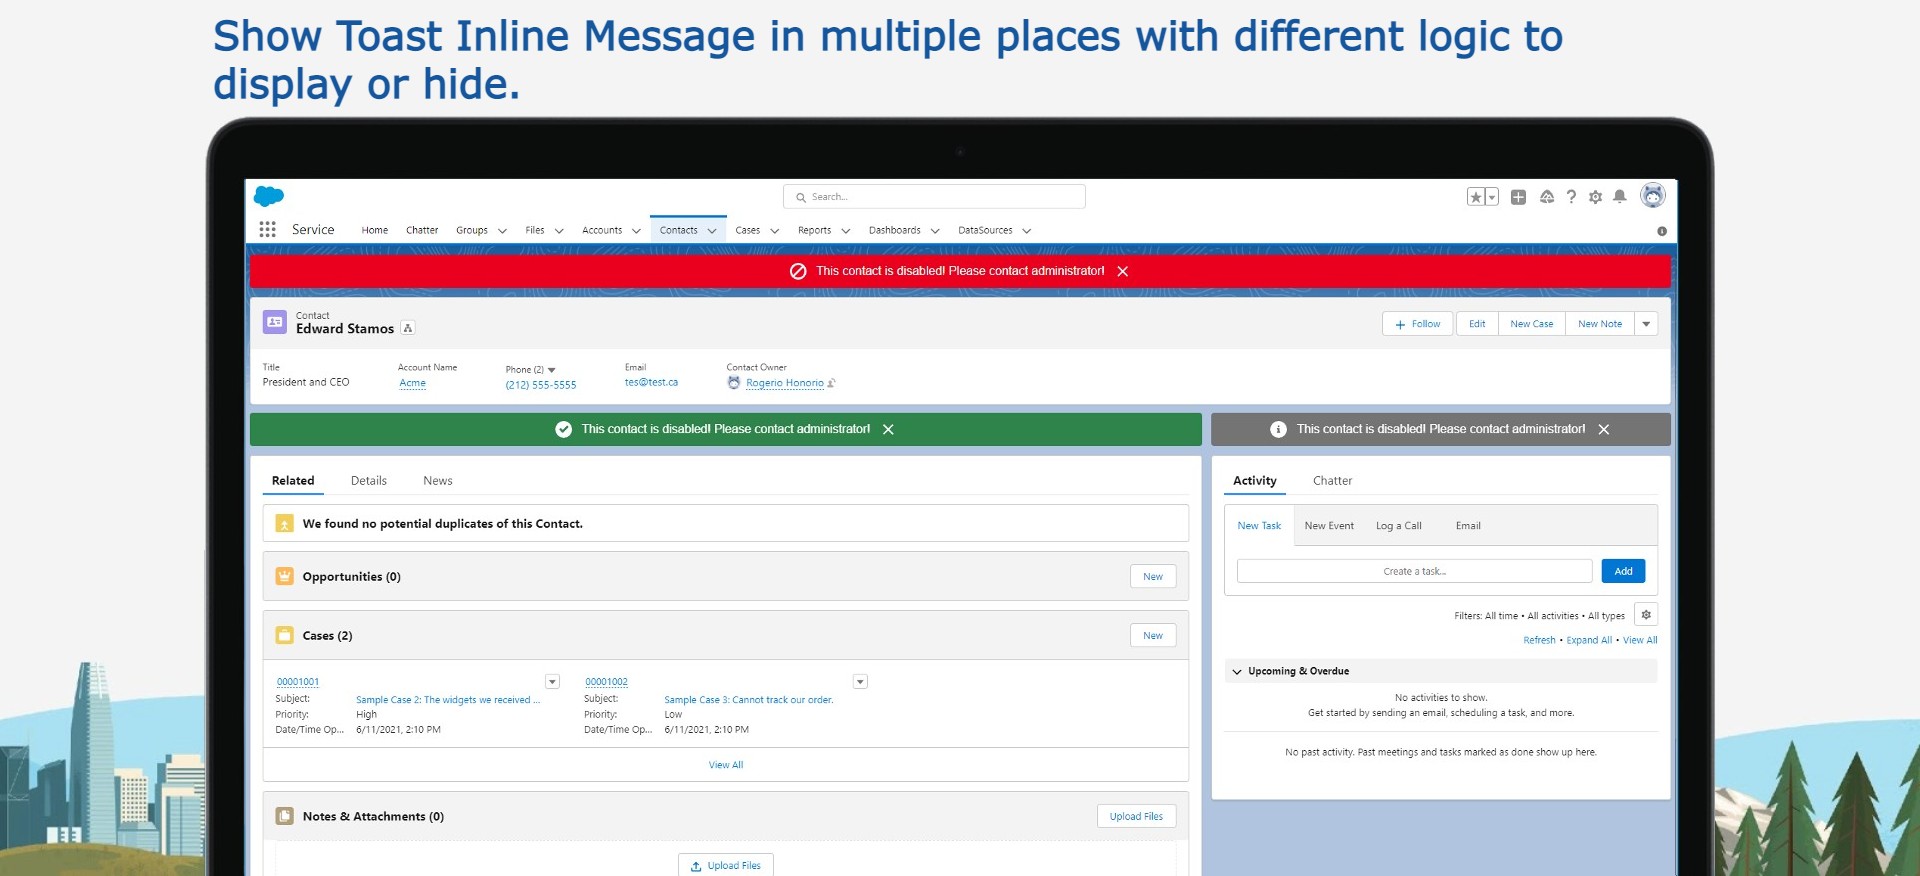Switch to the Chatter tab in activity panel
This screenshot has width=1920, height=876.
[1332, 481]
